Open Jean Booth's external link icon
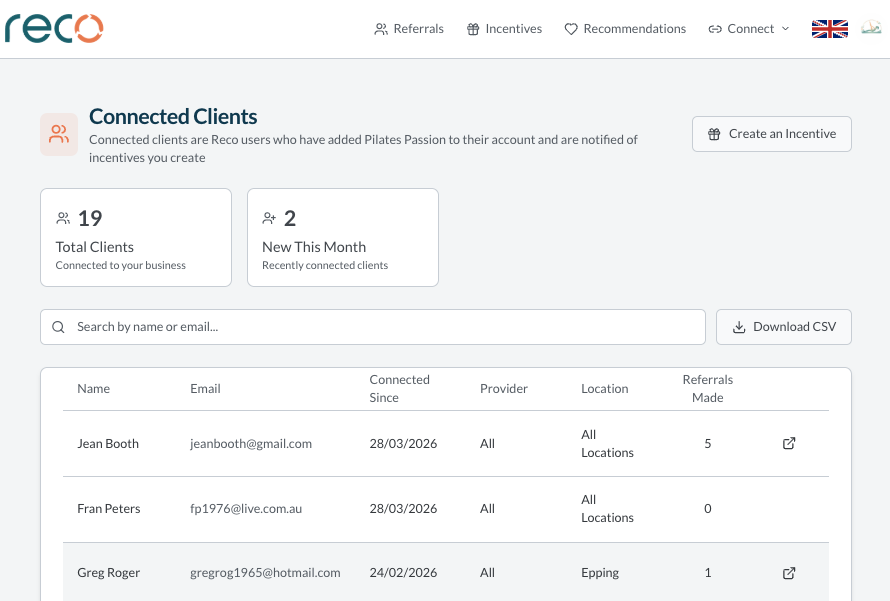Viewport: 890px width, 601px height. point(789,443)
